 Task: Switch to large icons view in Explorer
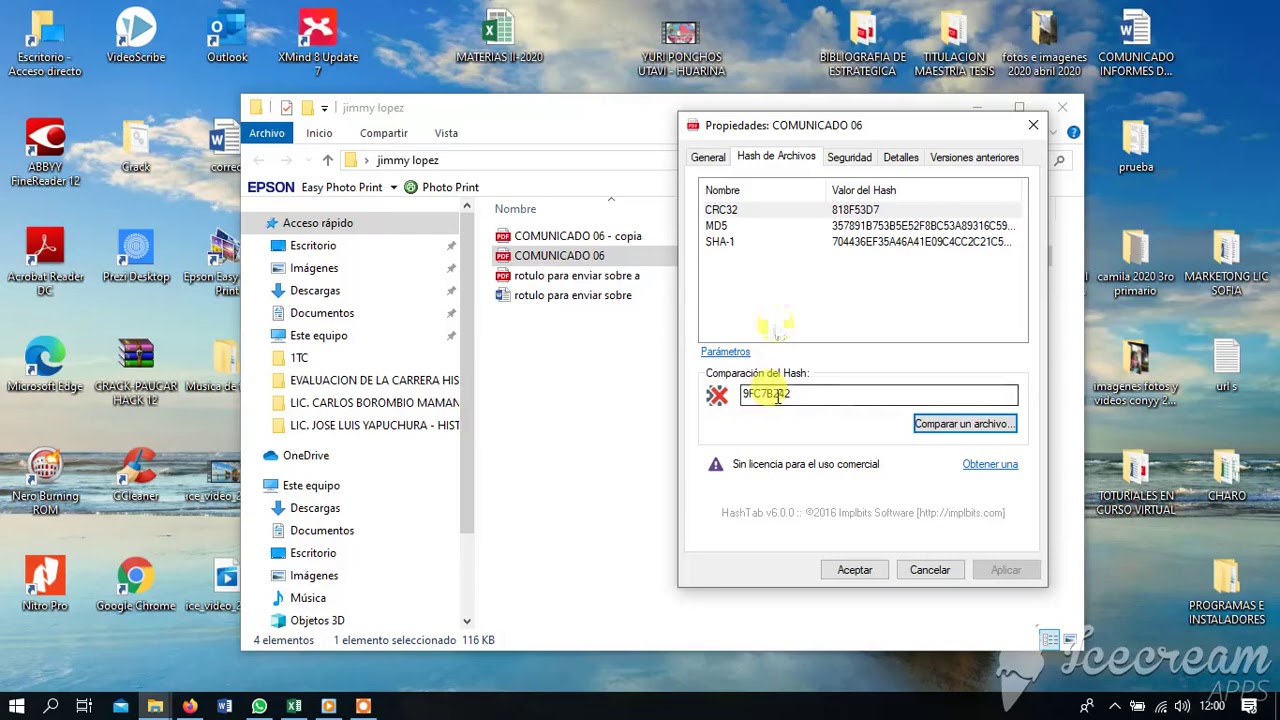click(1069, 640)
